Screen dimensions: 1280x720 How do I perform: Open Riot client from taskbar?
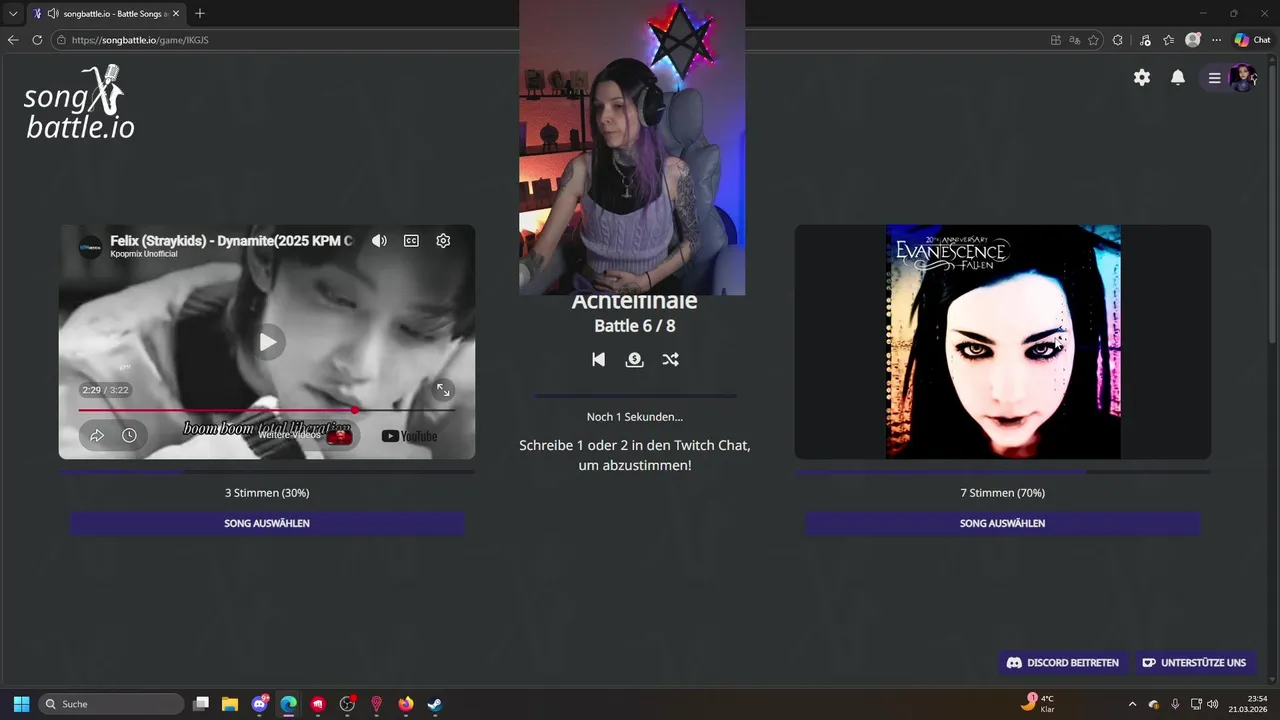tap(318, 704)
